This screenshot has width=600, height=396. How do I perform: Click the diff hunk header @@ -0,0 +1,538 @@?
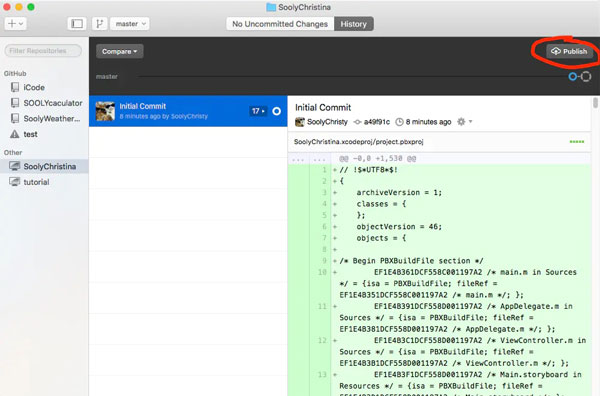[377, 158]
